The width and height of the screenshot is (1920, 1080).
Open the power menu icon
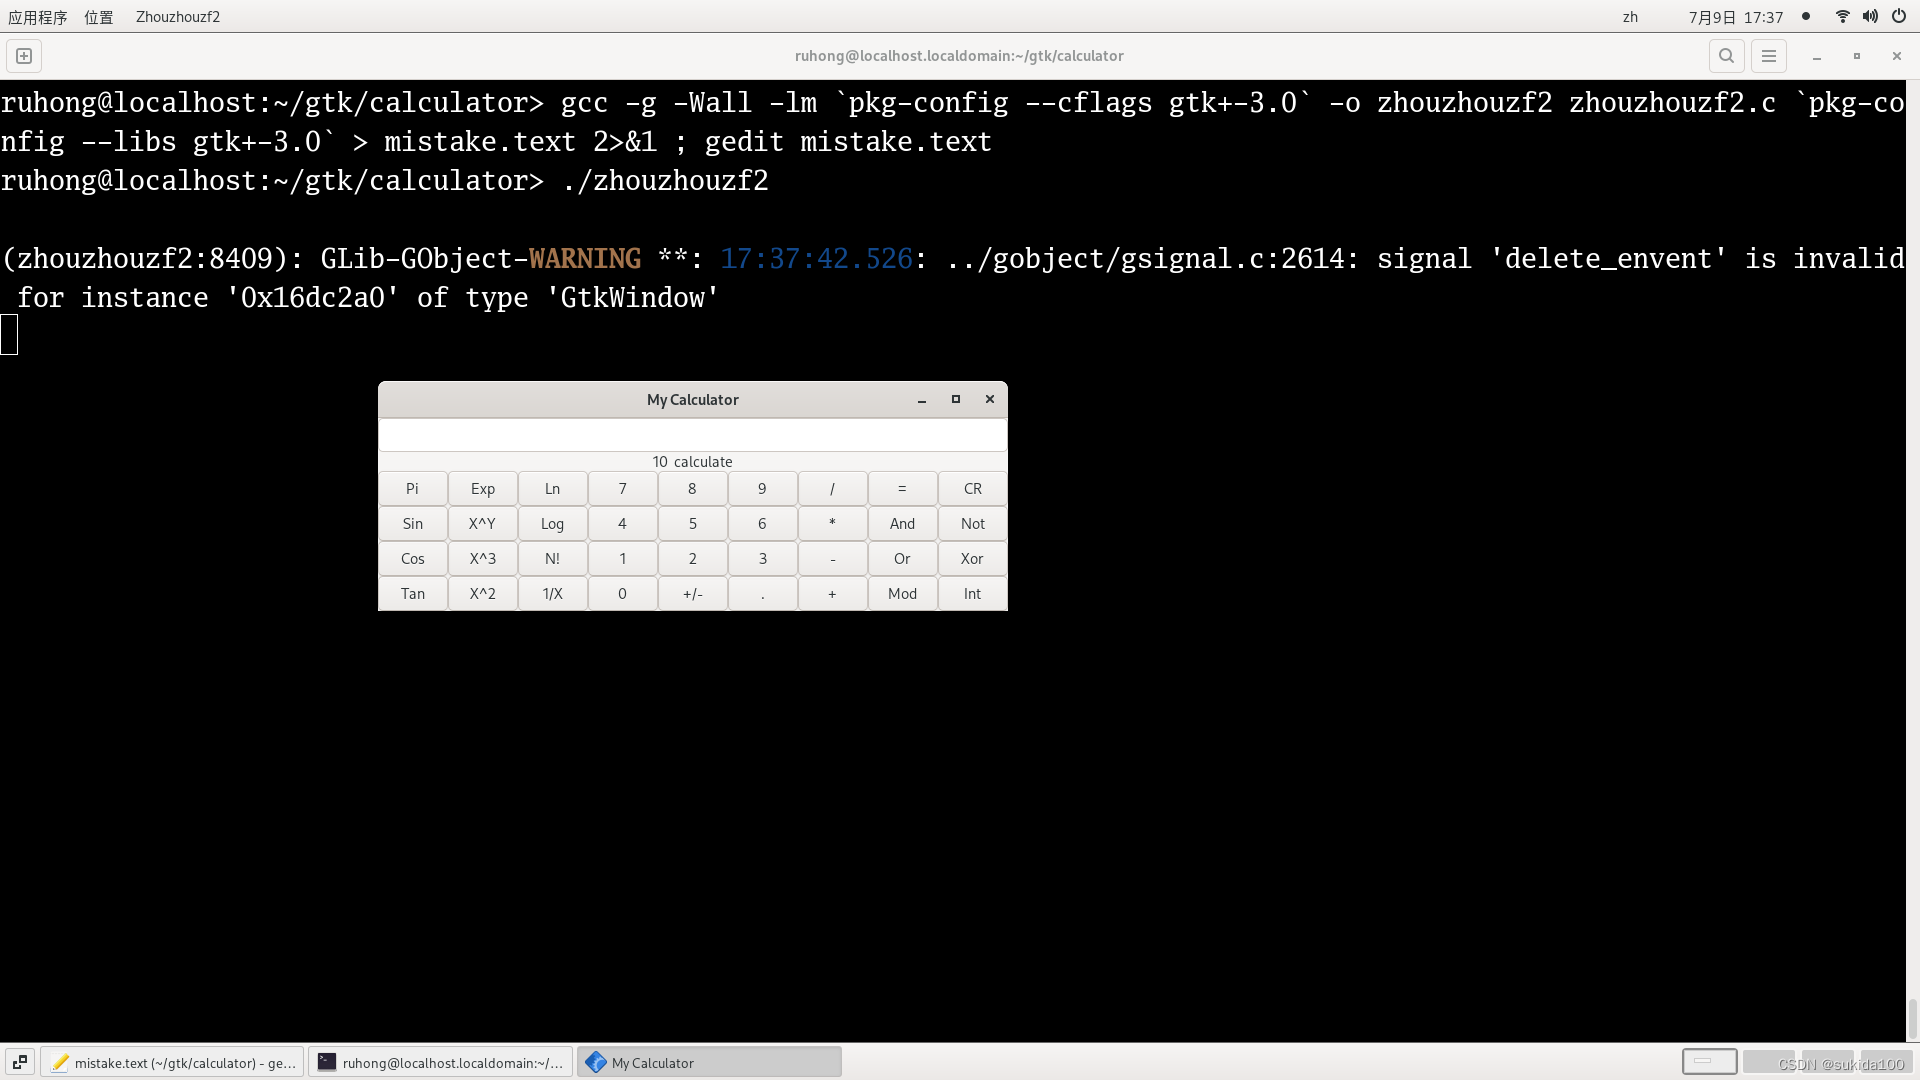coord(1898,16)
